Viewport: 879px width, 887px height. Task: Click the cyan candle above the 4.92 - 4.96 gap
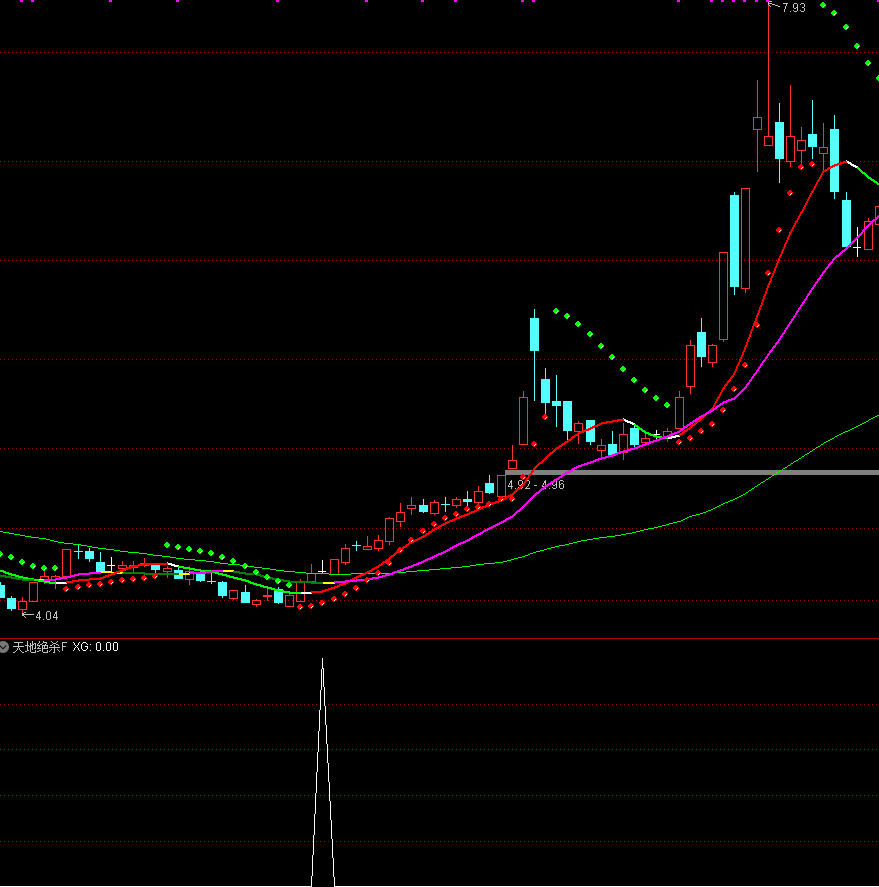tap(534, 335)
